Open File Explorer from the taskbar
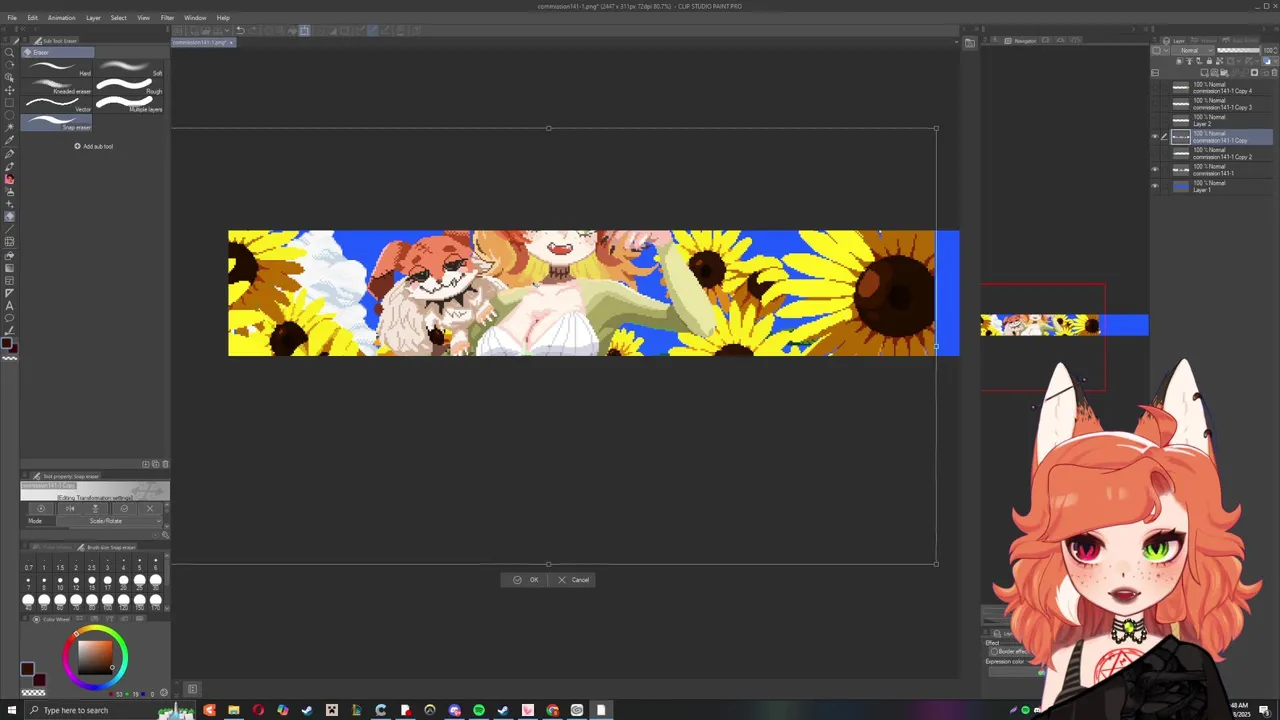The image size is (1280, 720). pyautogui.click(x=233, y=710)
